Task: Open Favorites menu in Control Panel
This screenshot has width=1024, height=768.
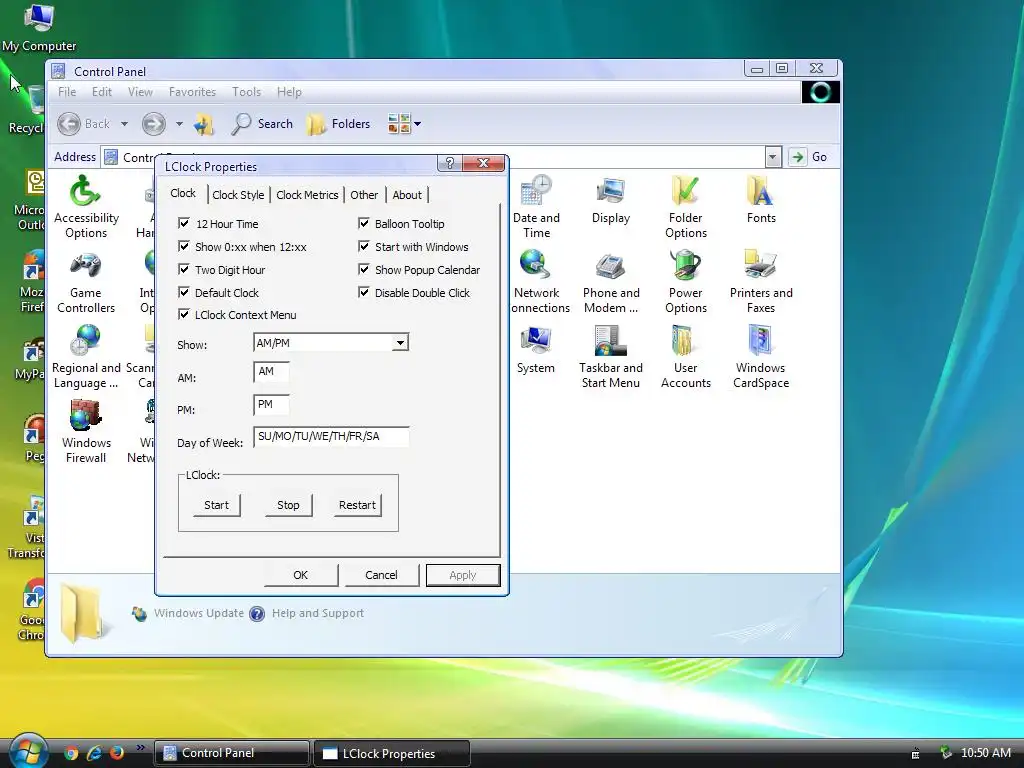Action: coord(192,92)
